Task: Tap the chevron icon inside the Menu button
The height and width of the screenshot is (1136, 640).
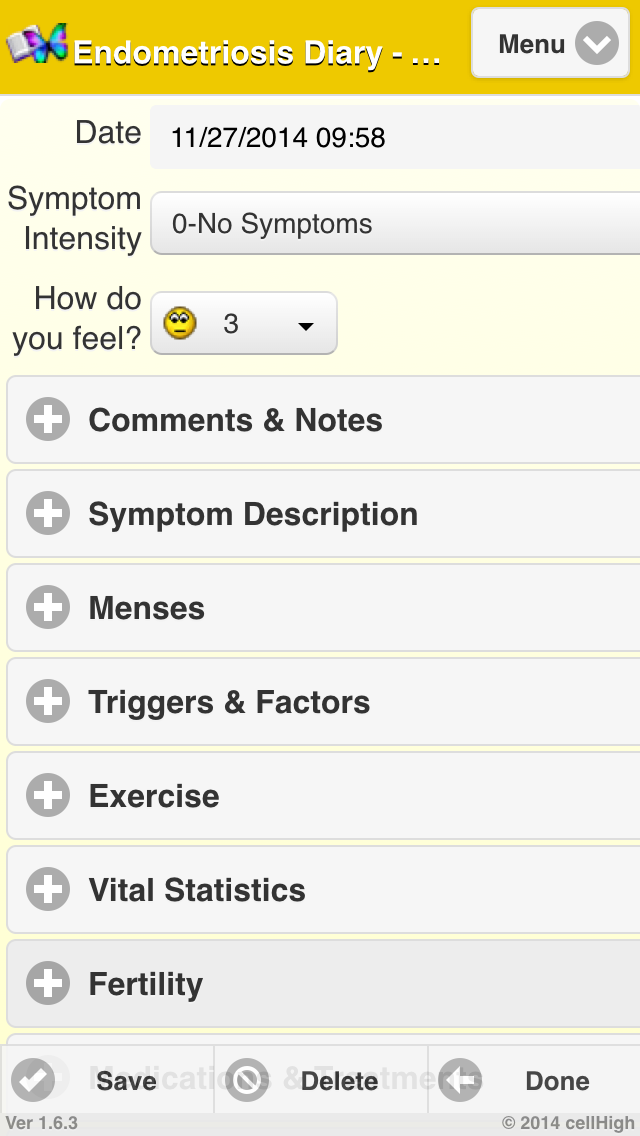Action: [597, 44]
